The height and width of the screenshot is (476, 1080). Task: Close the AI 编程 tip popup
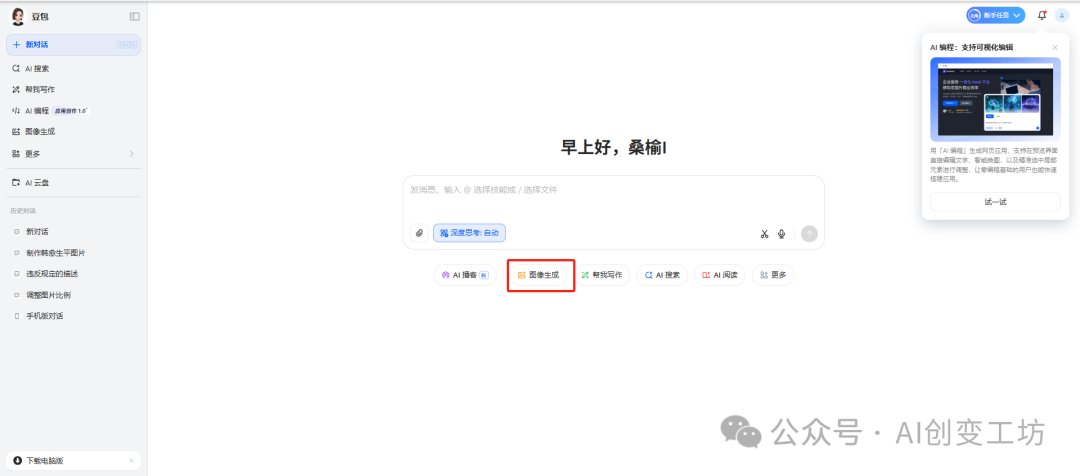[x=1055, y=48]
